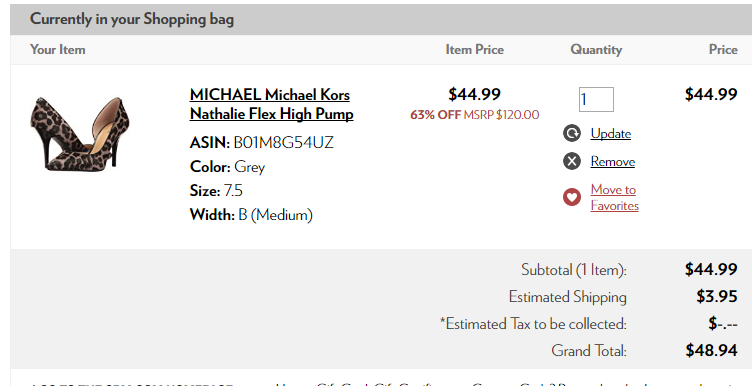The width and height of the screenshot is (752, 386).
Task: Click the Subtotal (1 Item) label
Action: (x=574, y=269)
